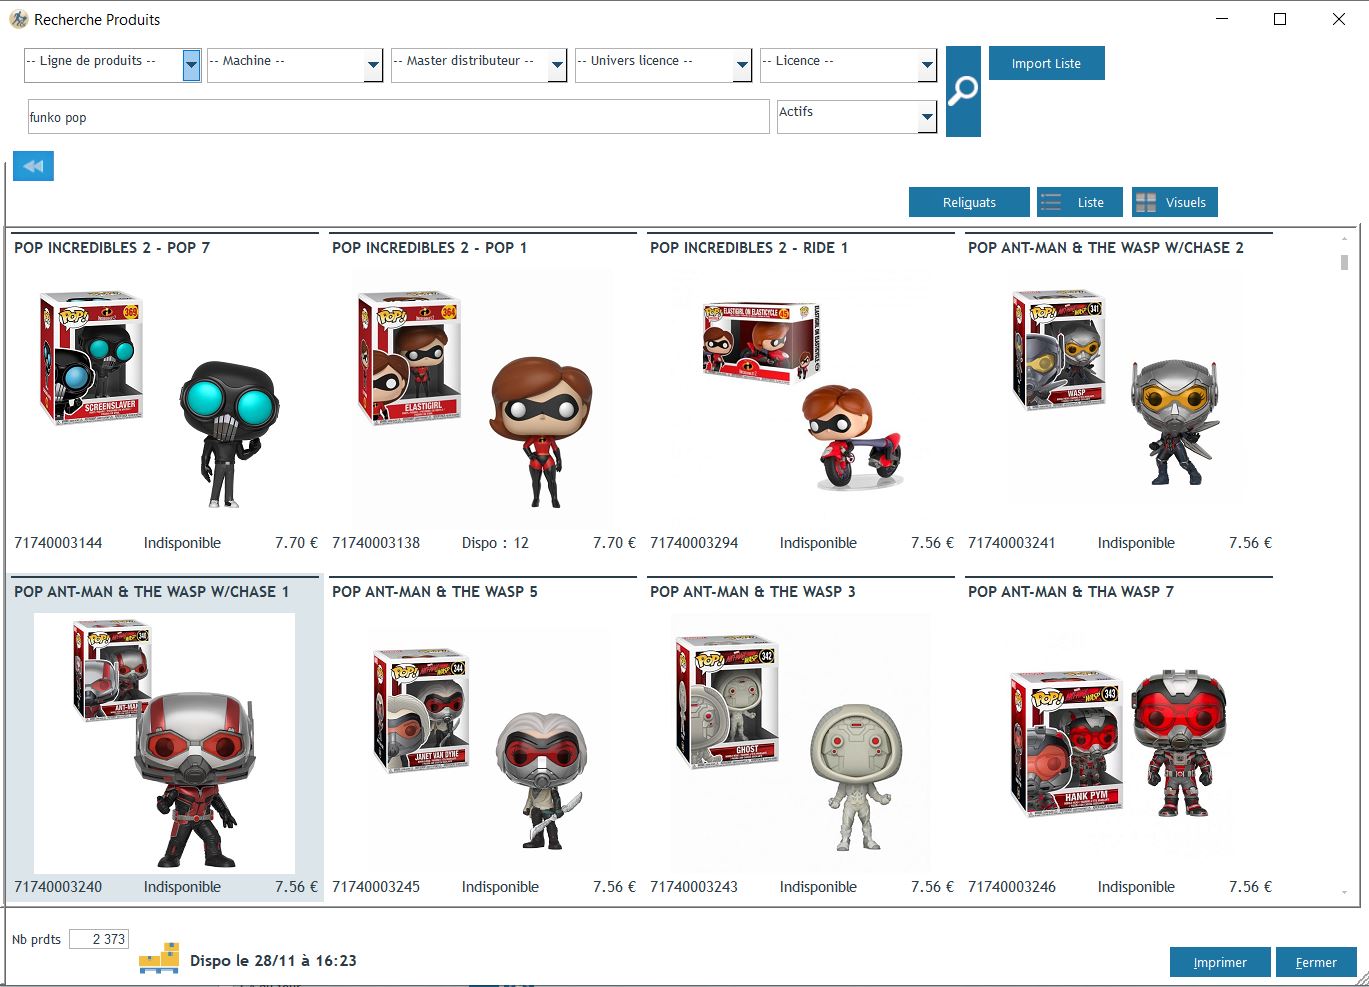Viewport: 1369px width, 987px height.
Task: Click the app icon in title bar
Action: [18, 19]
